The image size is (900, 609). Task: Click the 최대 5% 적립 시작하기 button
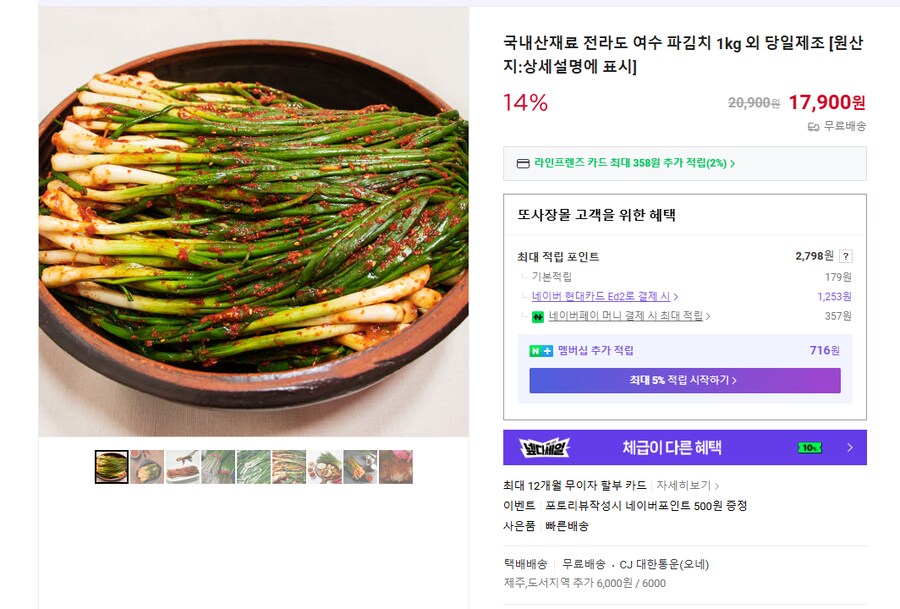(685, 380)
